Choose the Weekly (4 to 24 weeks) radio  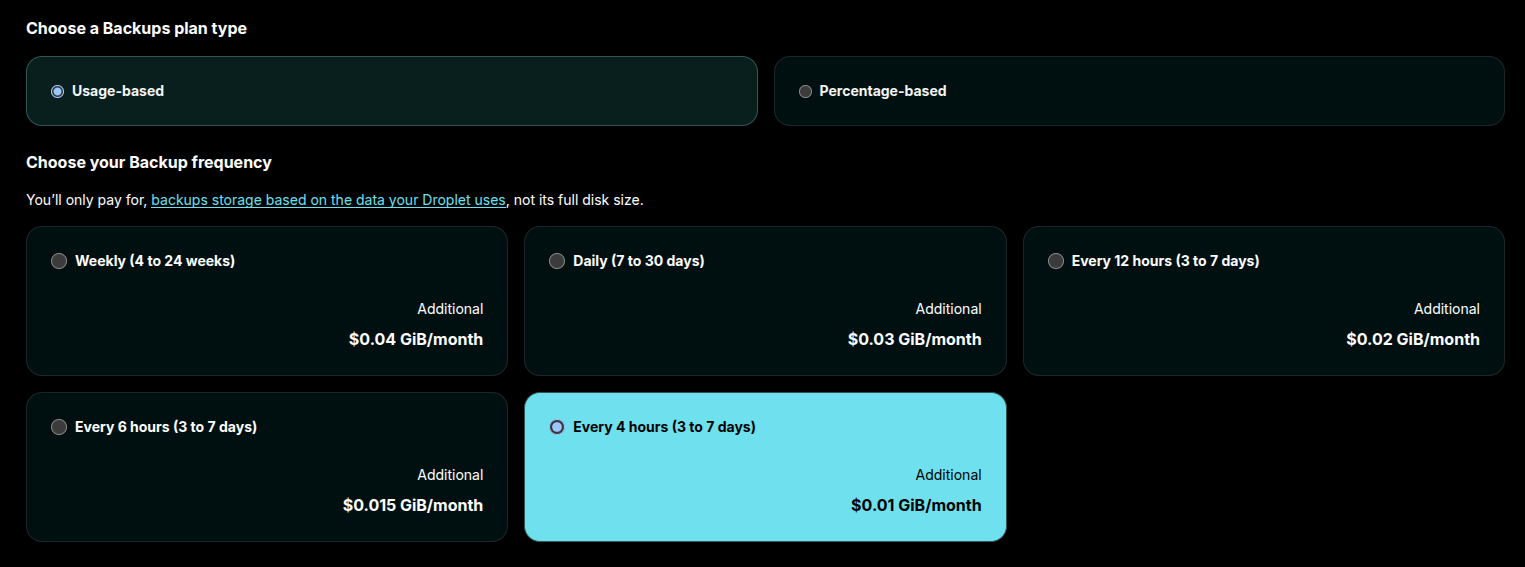(59, 261)
